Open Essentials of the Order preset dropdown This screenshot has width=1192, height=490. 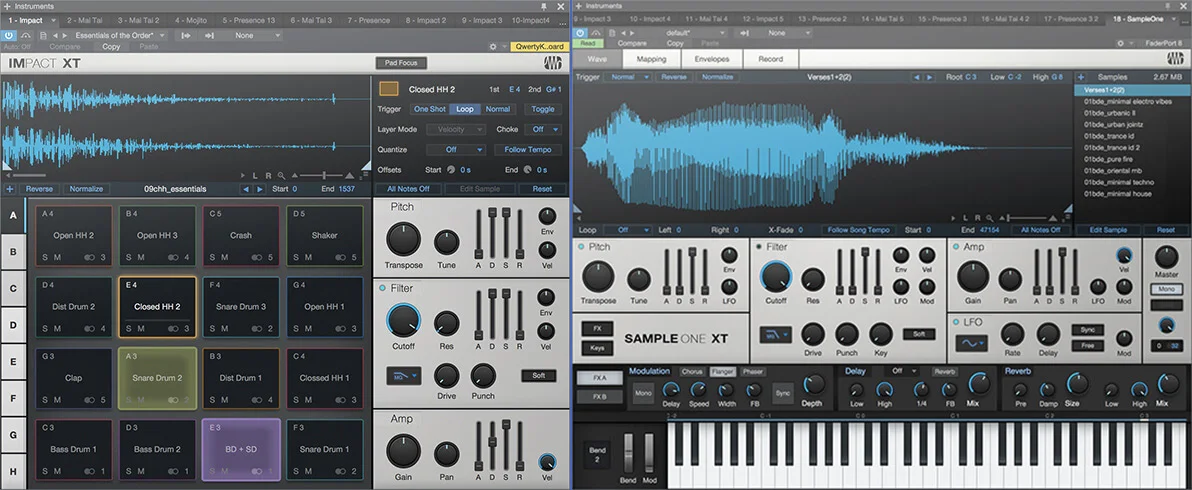[x=122, y=35]
